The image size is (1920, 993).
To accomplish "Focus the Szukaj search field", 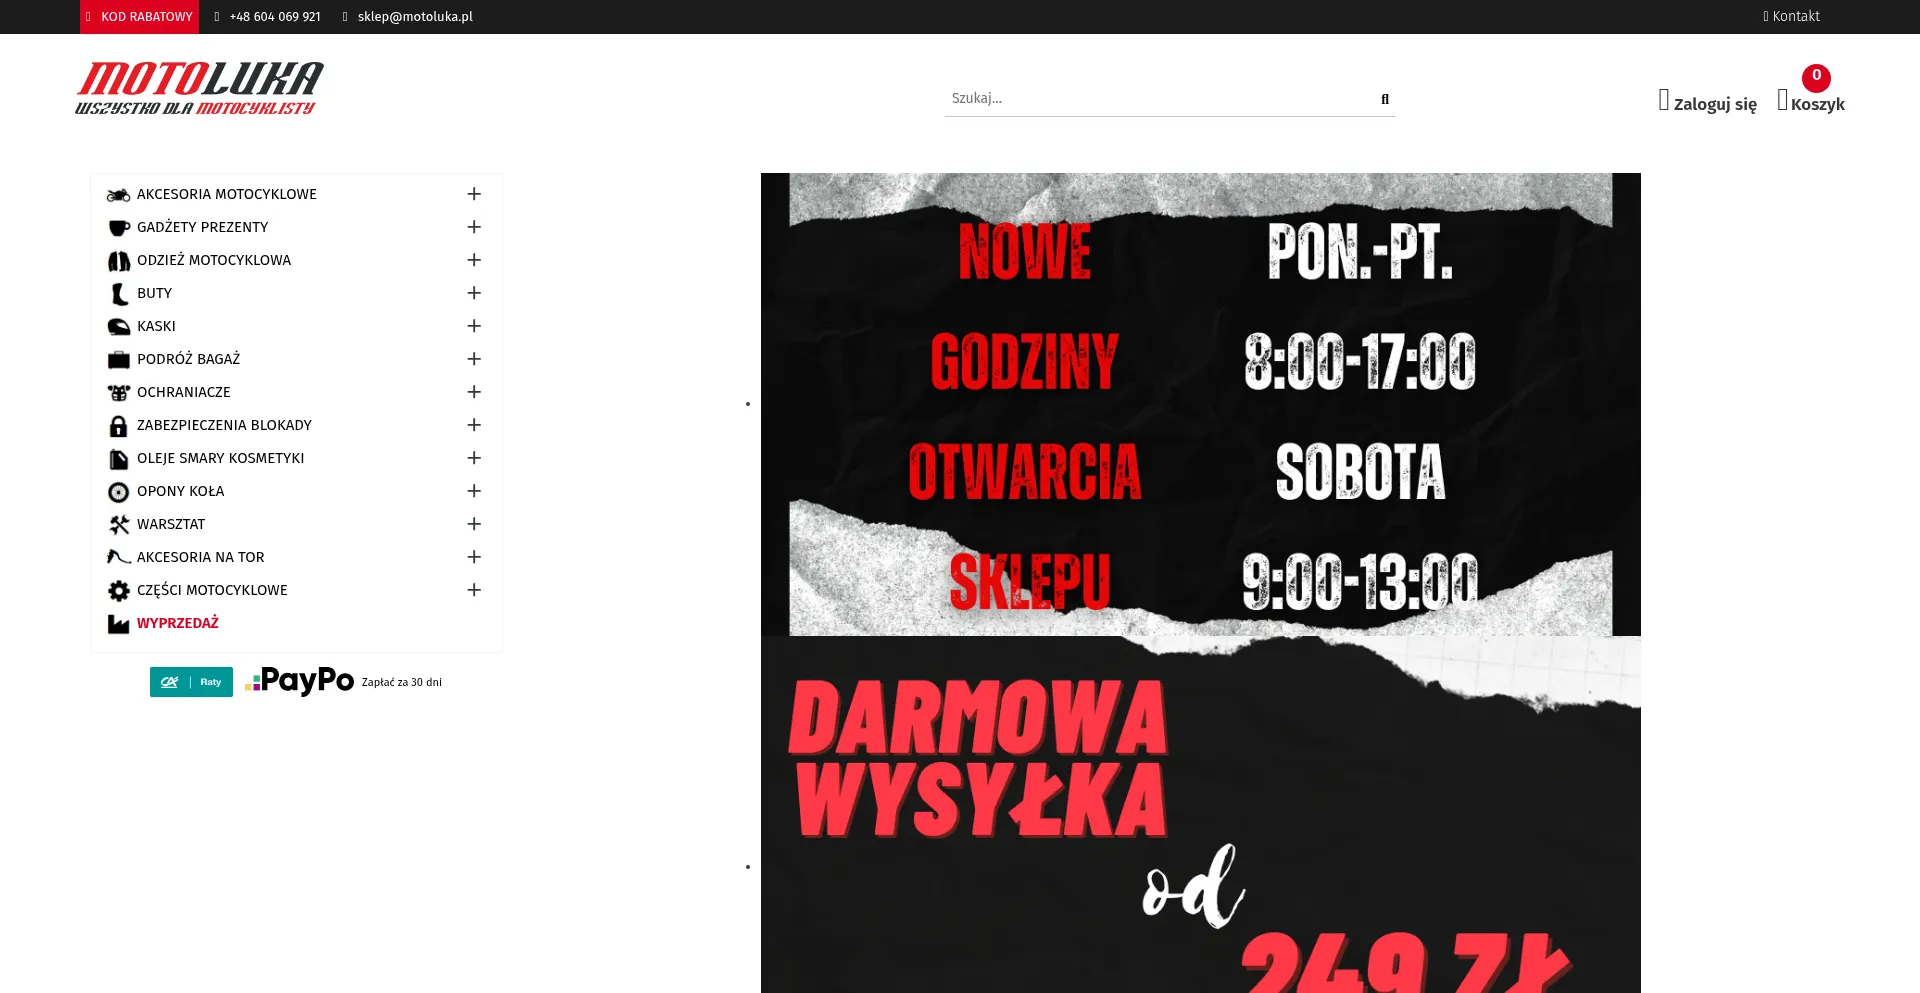I will point(1155,98).
